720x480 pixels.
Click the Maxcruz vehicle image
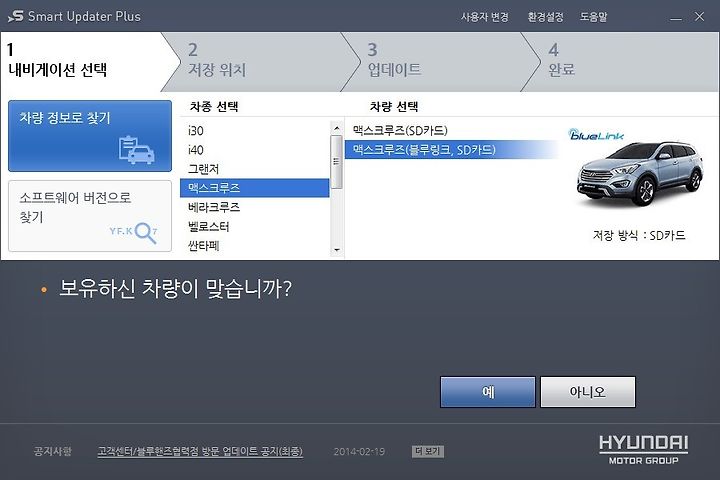(640, 175)
